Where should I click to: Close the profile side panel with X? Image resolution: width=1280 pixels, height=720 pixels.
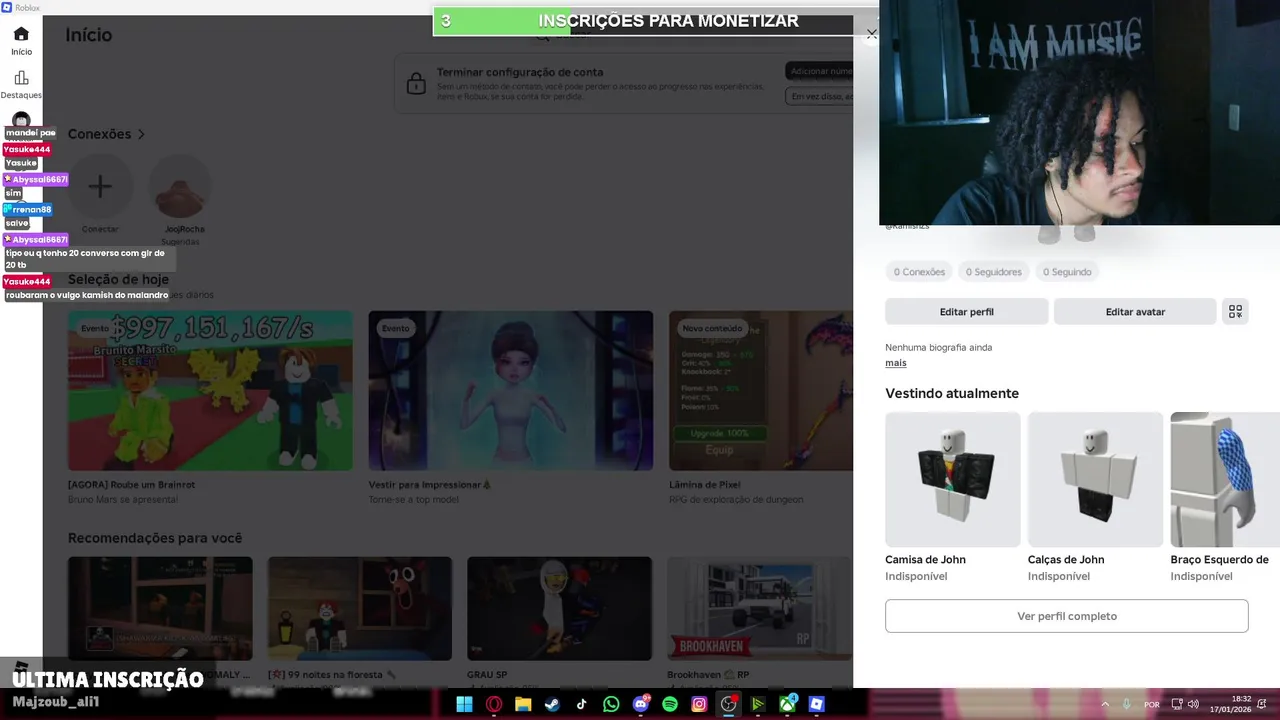point(871,33)
